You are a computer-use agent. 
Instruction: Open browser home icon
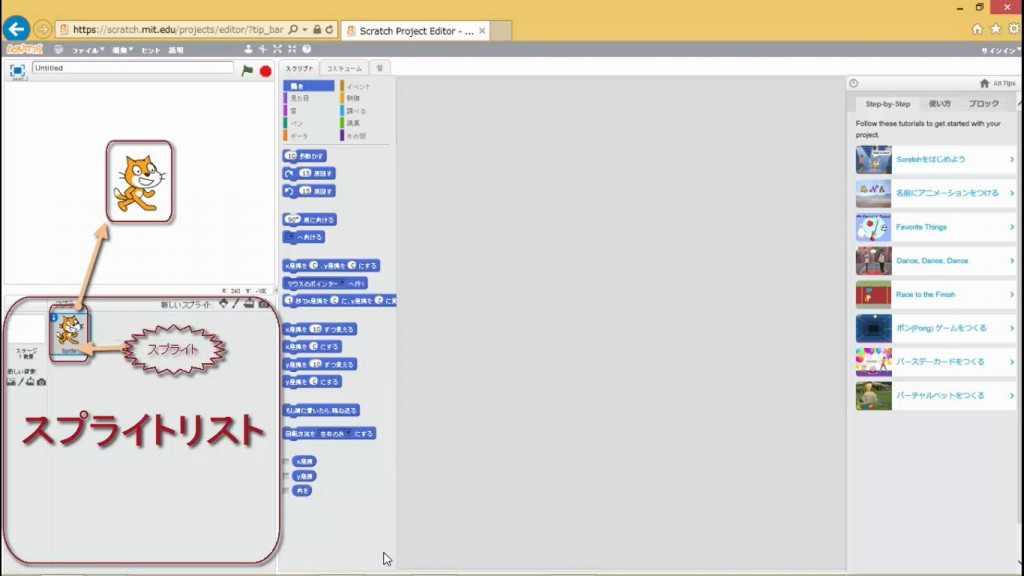pos(977,29)
